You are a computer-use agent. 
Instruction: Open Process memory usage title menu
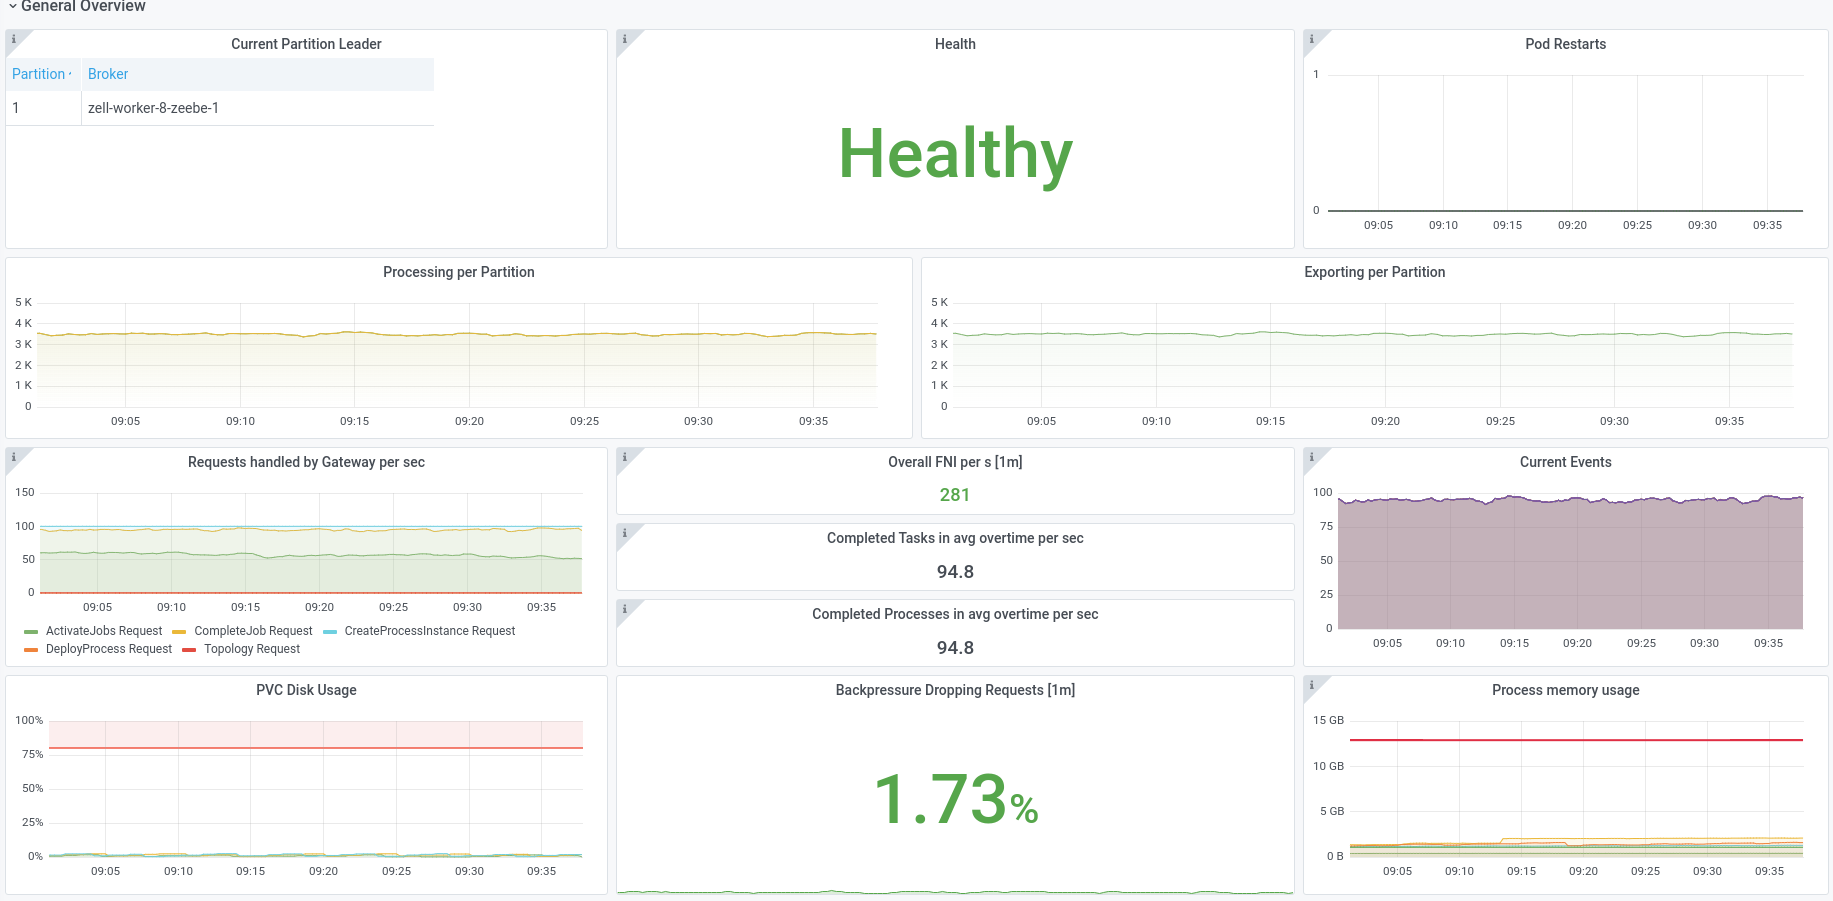[1565, 690]
